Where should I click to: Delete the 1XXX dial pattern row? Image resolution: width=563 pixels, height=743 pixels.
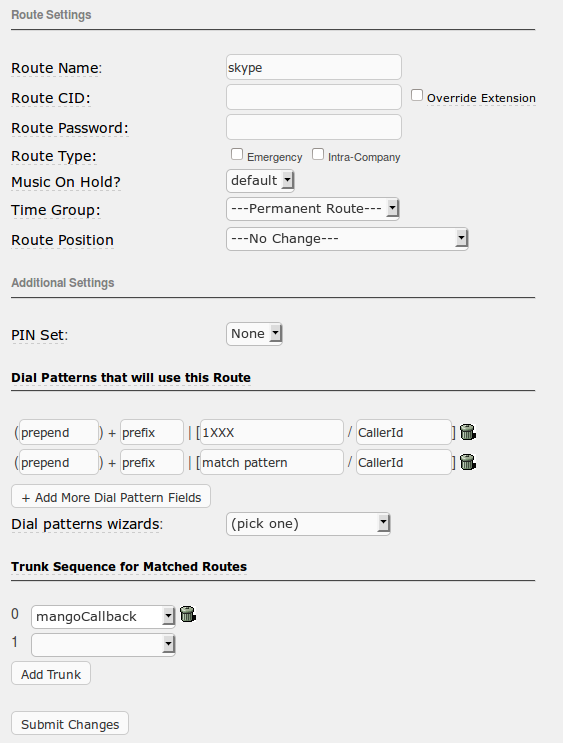pyautogui.click(x=468, y=432)
